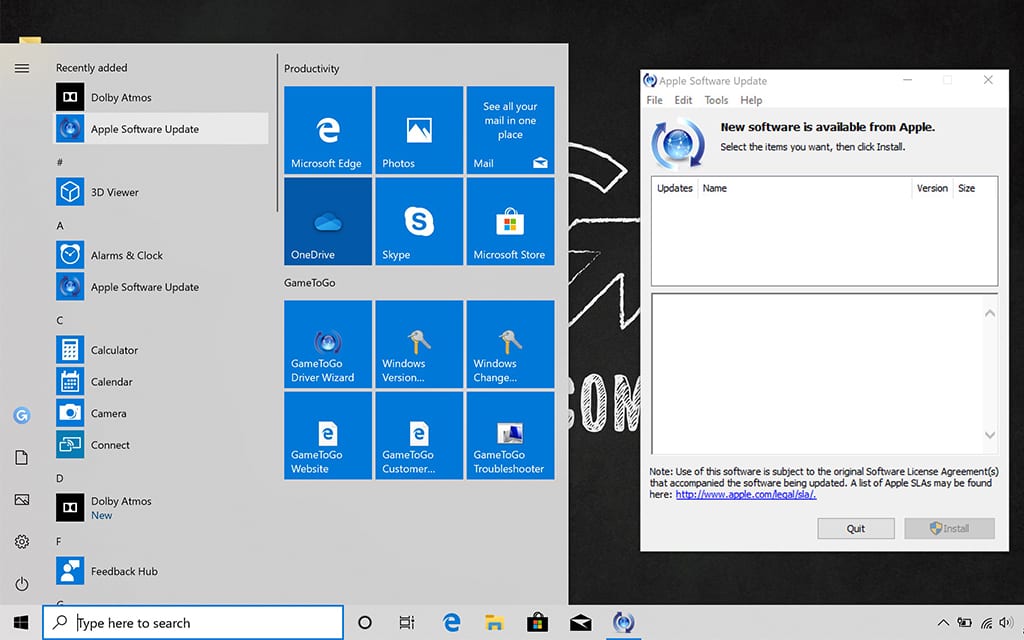The width and height of the screenshot is (1024, 640).
Task: Launch the GameToGo Troubleshooter tile
Action: point(511,436)
